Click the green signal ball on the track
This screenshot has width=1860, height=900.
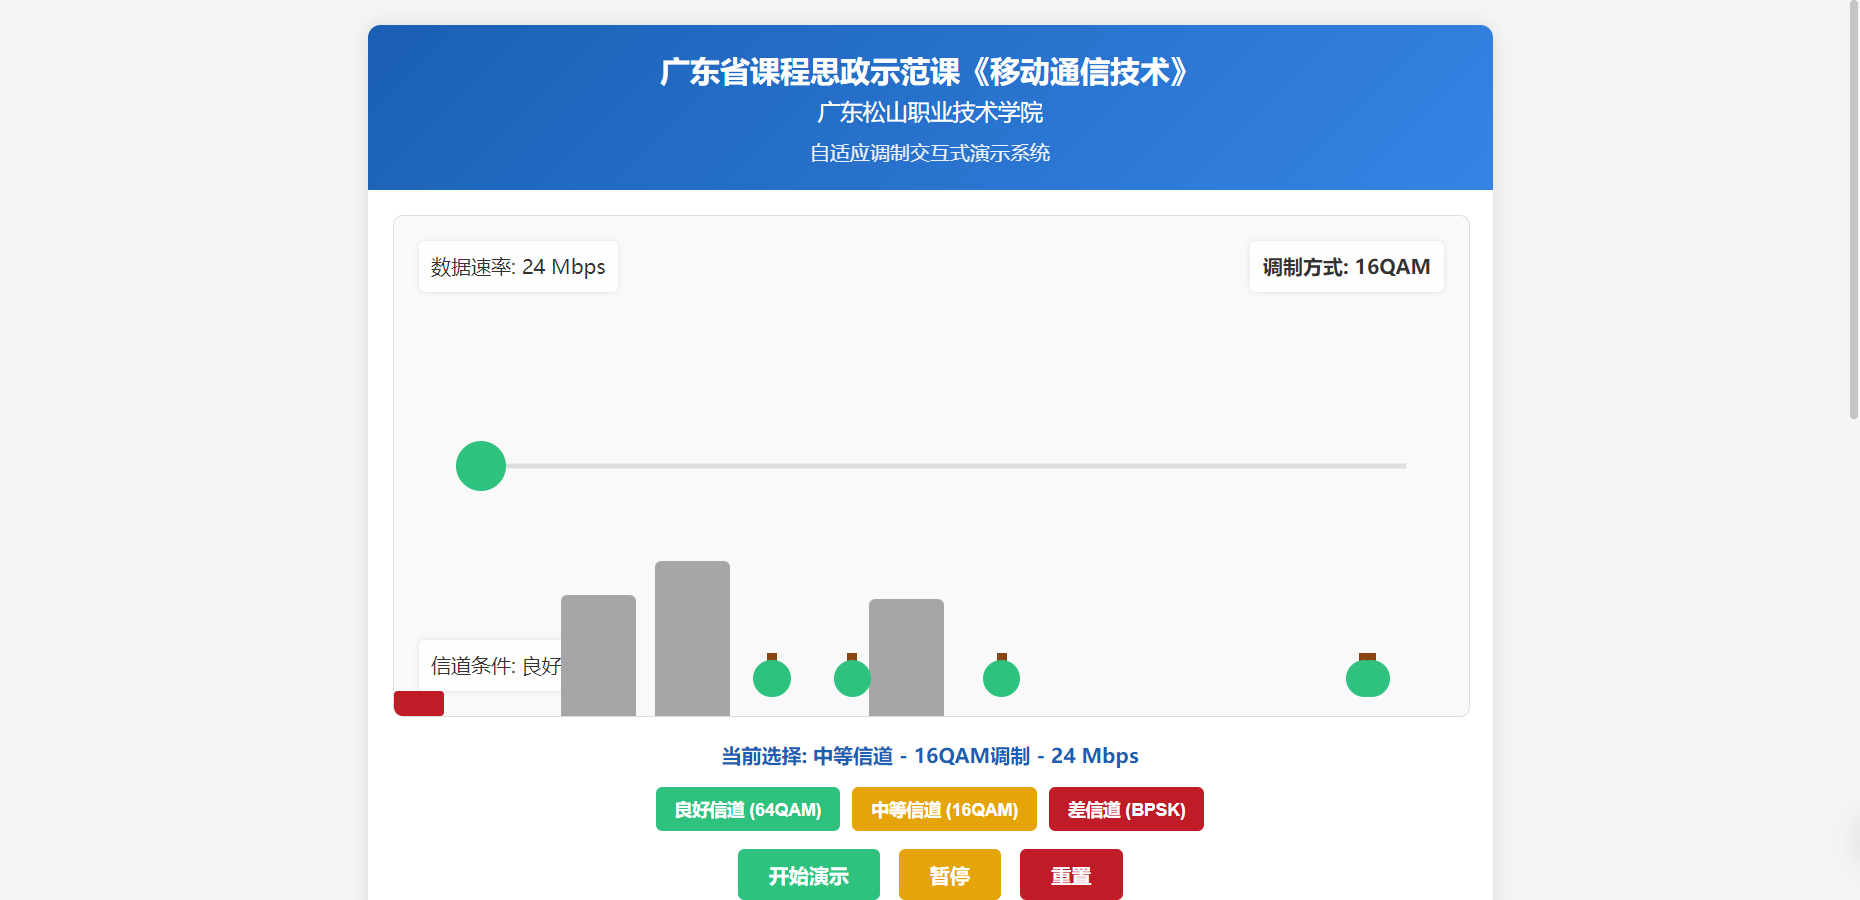(481, 466)
